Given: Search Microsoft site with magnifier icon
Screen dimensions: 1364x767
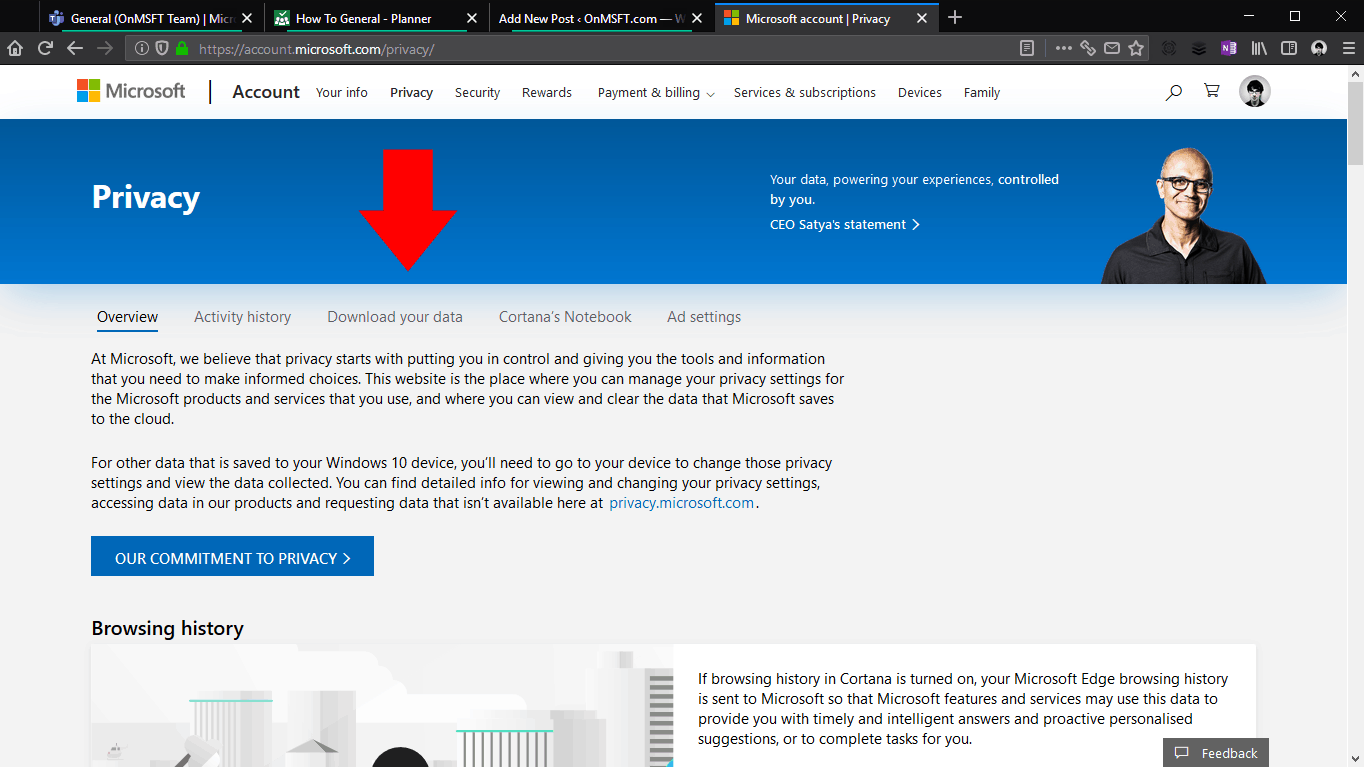Looking at the screenshot, I should click(1174, 92).
